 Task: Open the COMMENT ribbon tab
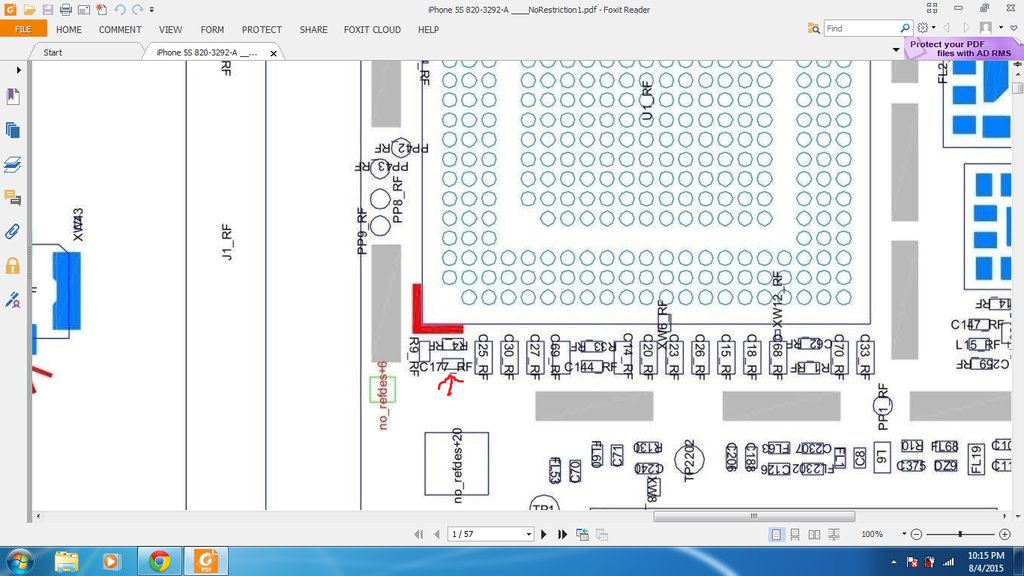tap(120, 30)
